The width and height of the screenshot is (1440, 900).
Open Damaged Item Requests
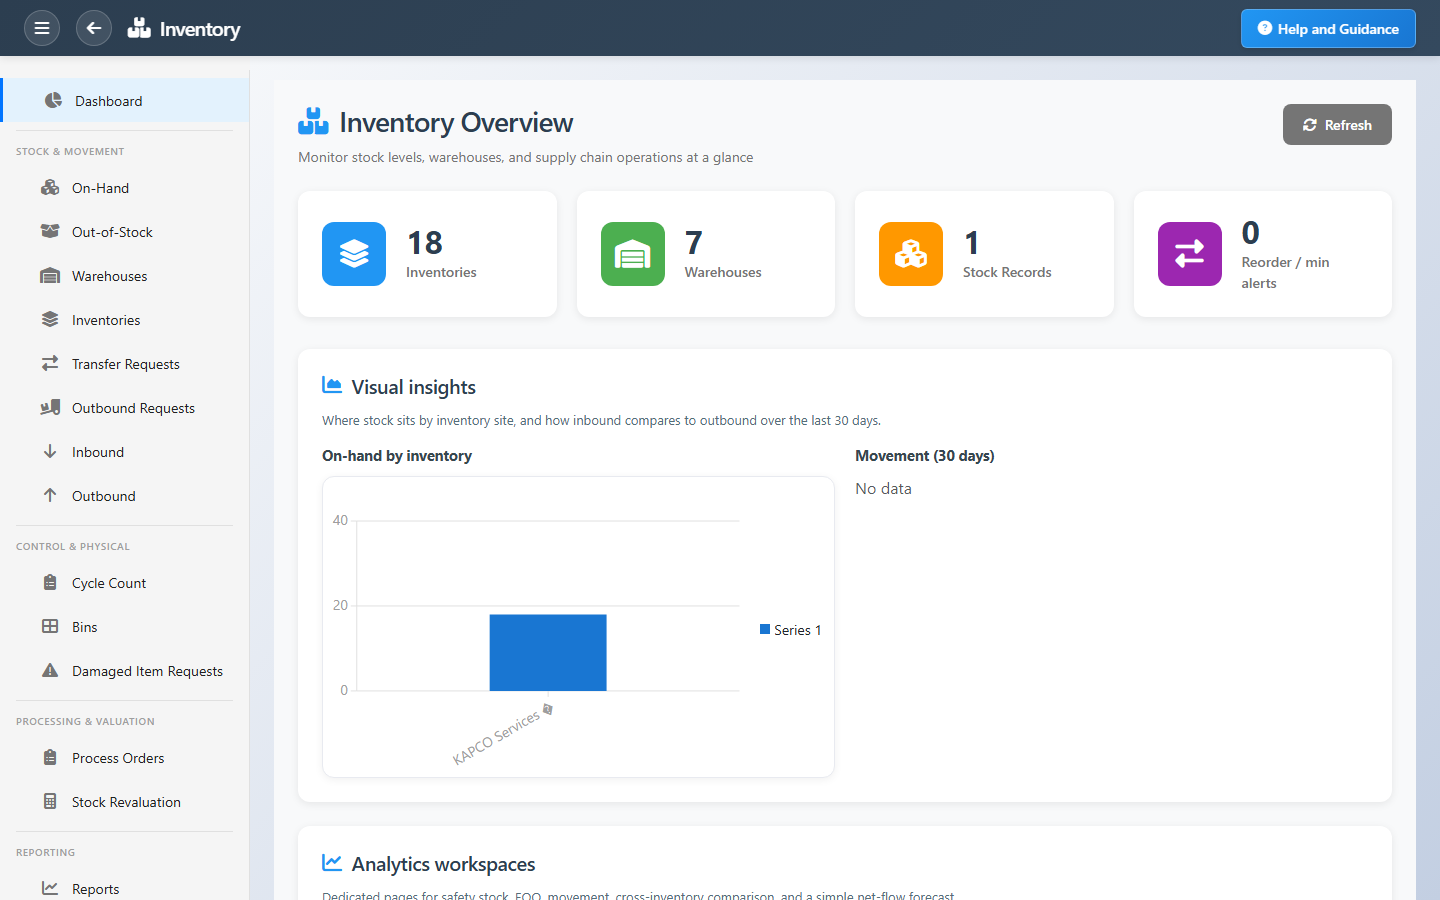point(124,671)
